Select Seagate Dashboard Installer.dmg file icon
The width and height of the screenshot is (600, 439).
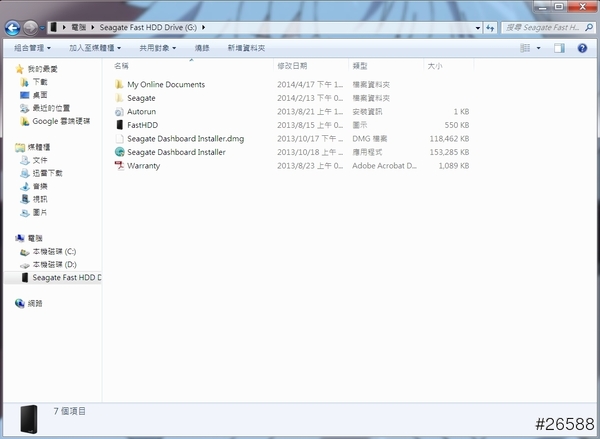click(x=119, y=139)
